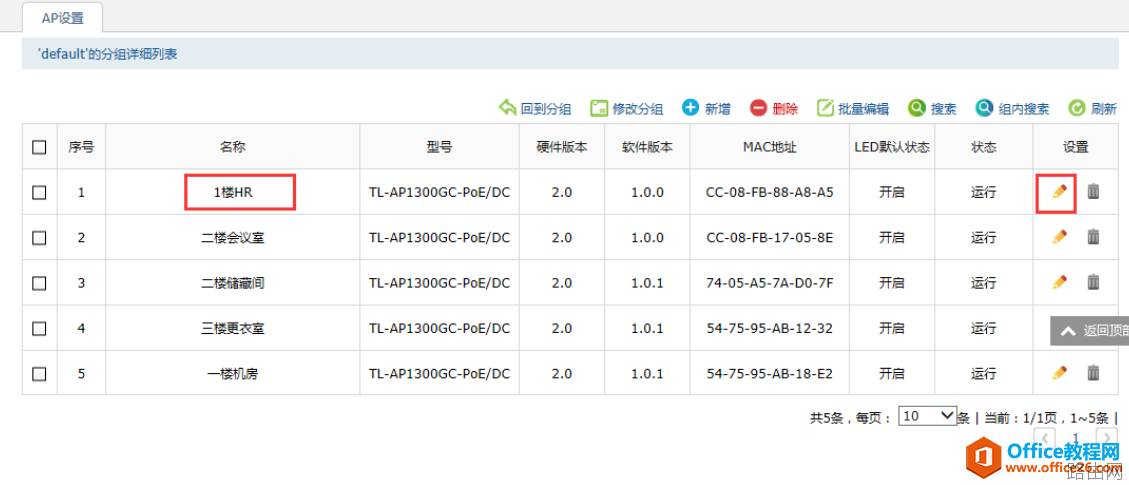Select the name cell 二楼储藏间
Image resolution: width=1129 pixels, height=485 pixels.
tap(233, 283)
